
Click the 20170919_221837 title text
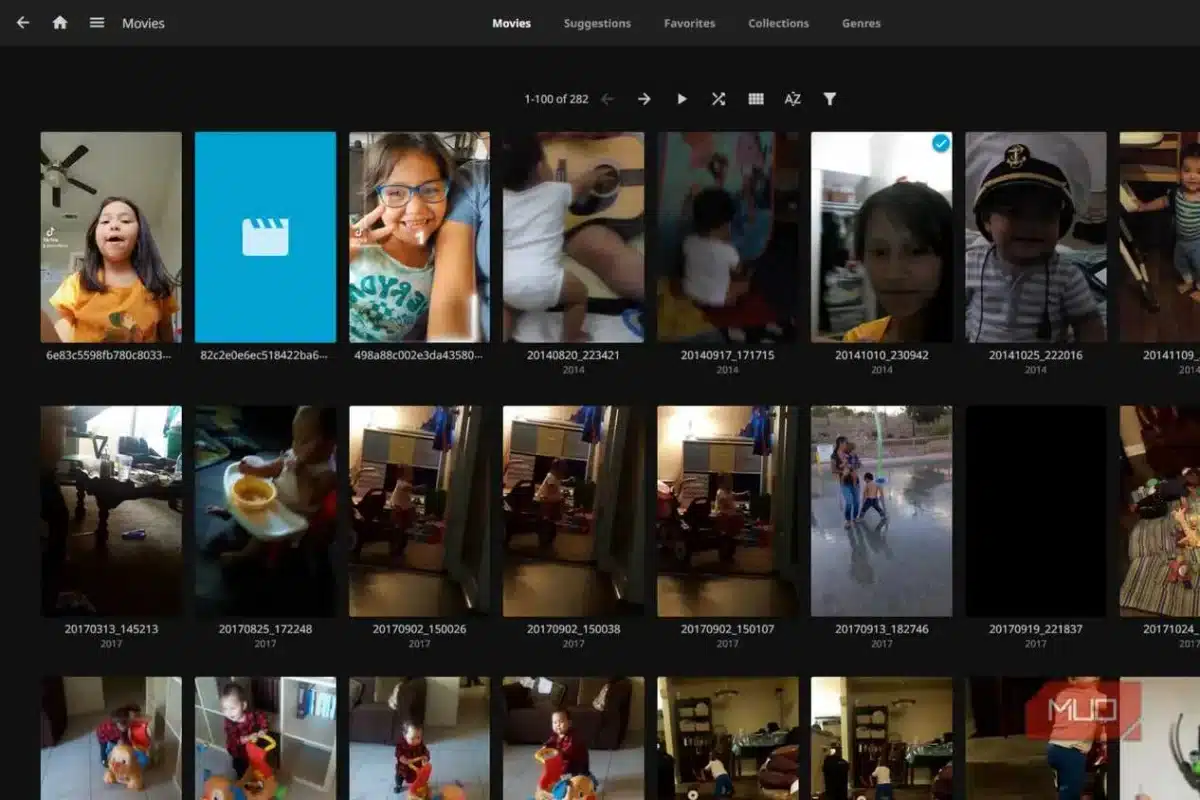(1035, 629)
